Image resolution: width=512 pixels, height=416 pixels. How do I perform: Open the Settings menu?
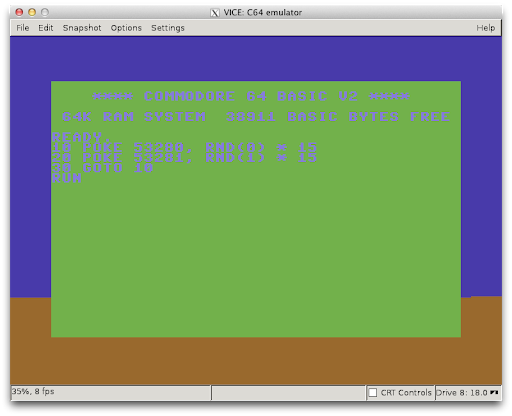click(x=168, y=28)
